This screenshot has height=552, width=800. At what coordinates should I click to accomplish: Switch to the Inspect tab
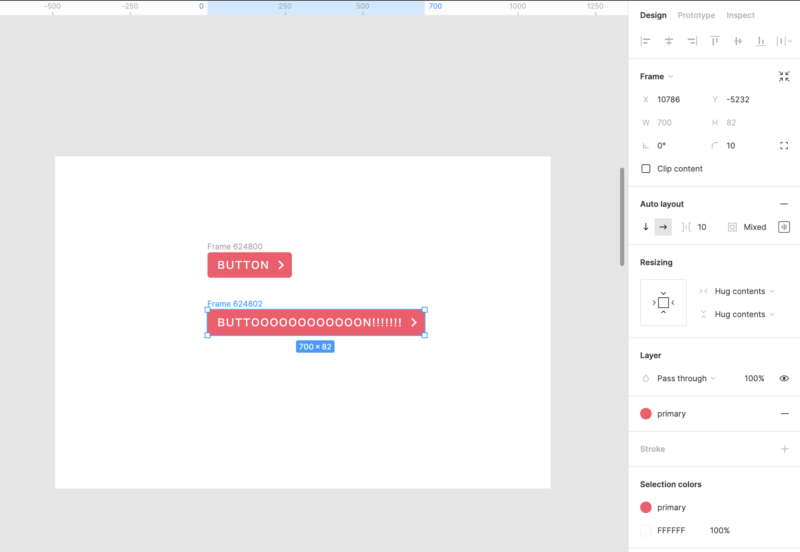(740, 15)
